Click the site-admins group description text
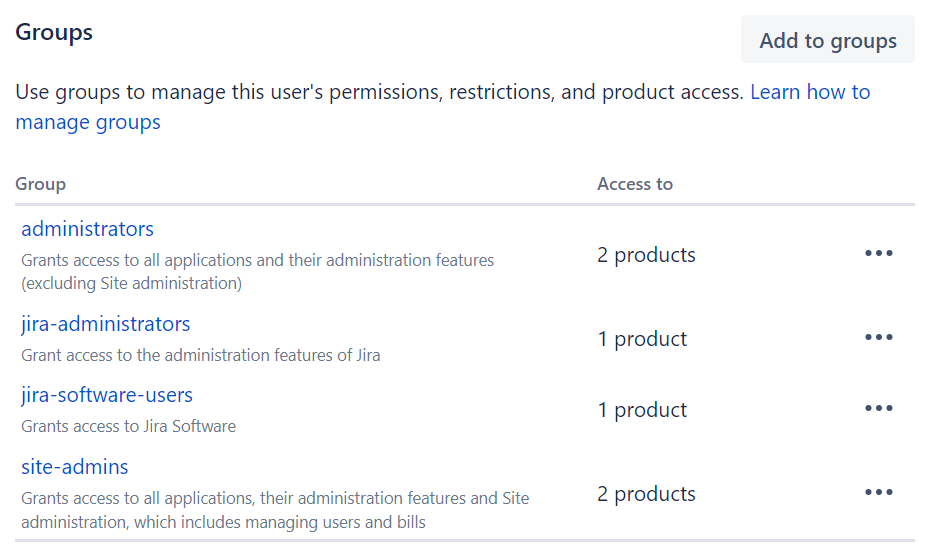The height and width of the screenshot is (556, 949). [x=275, y=509]
